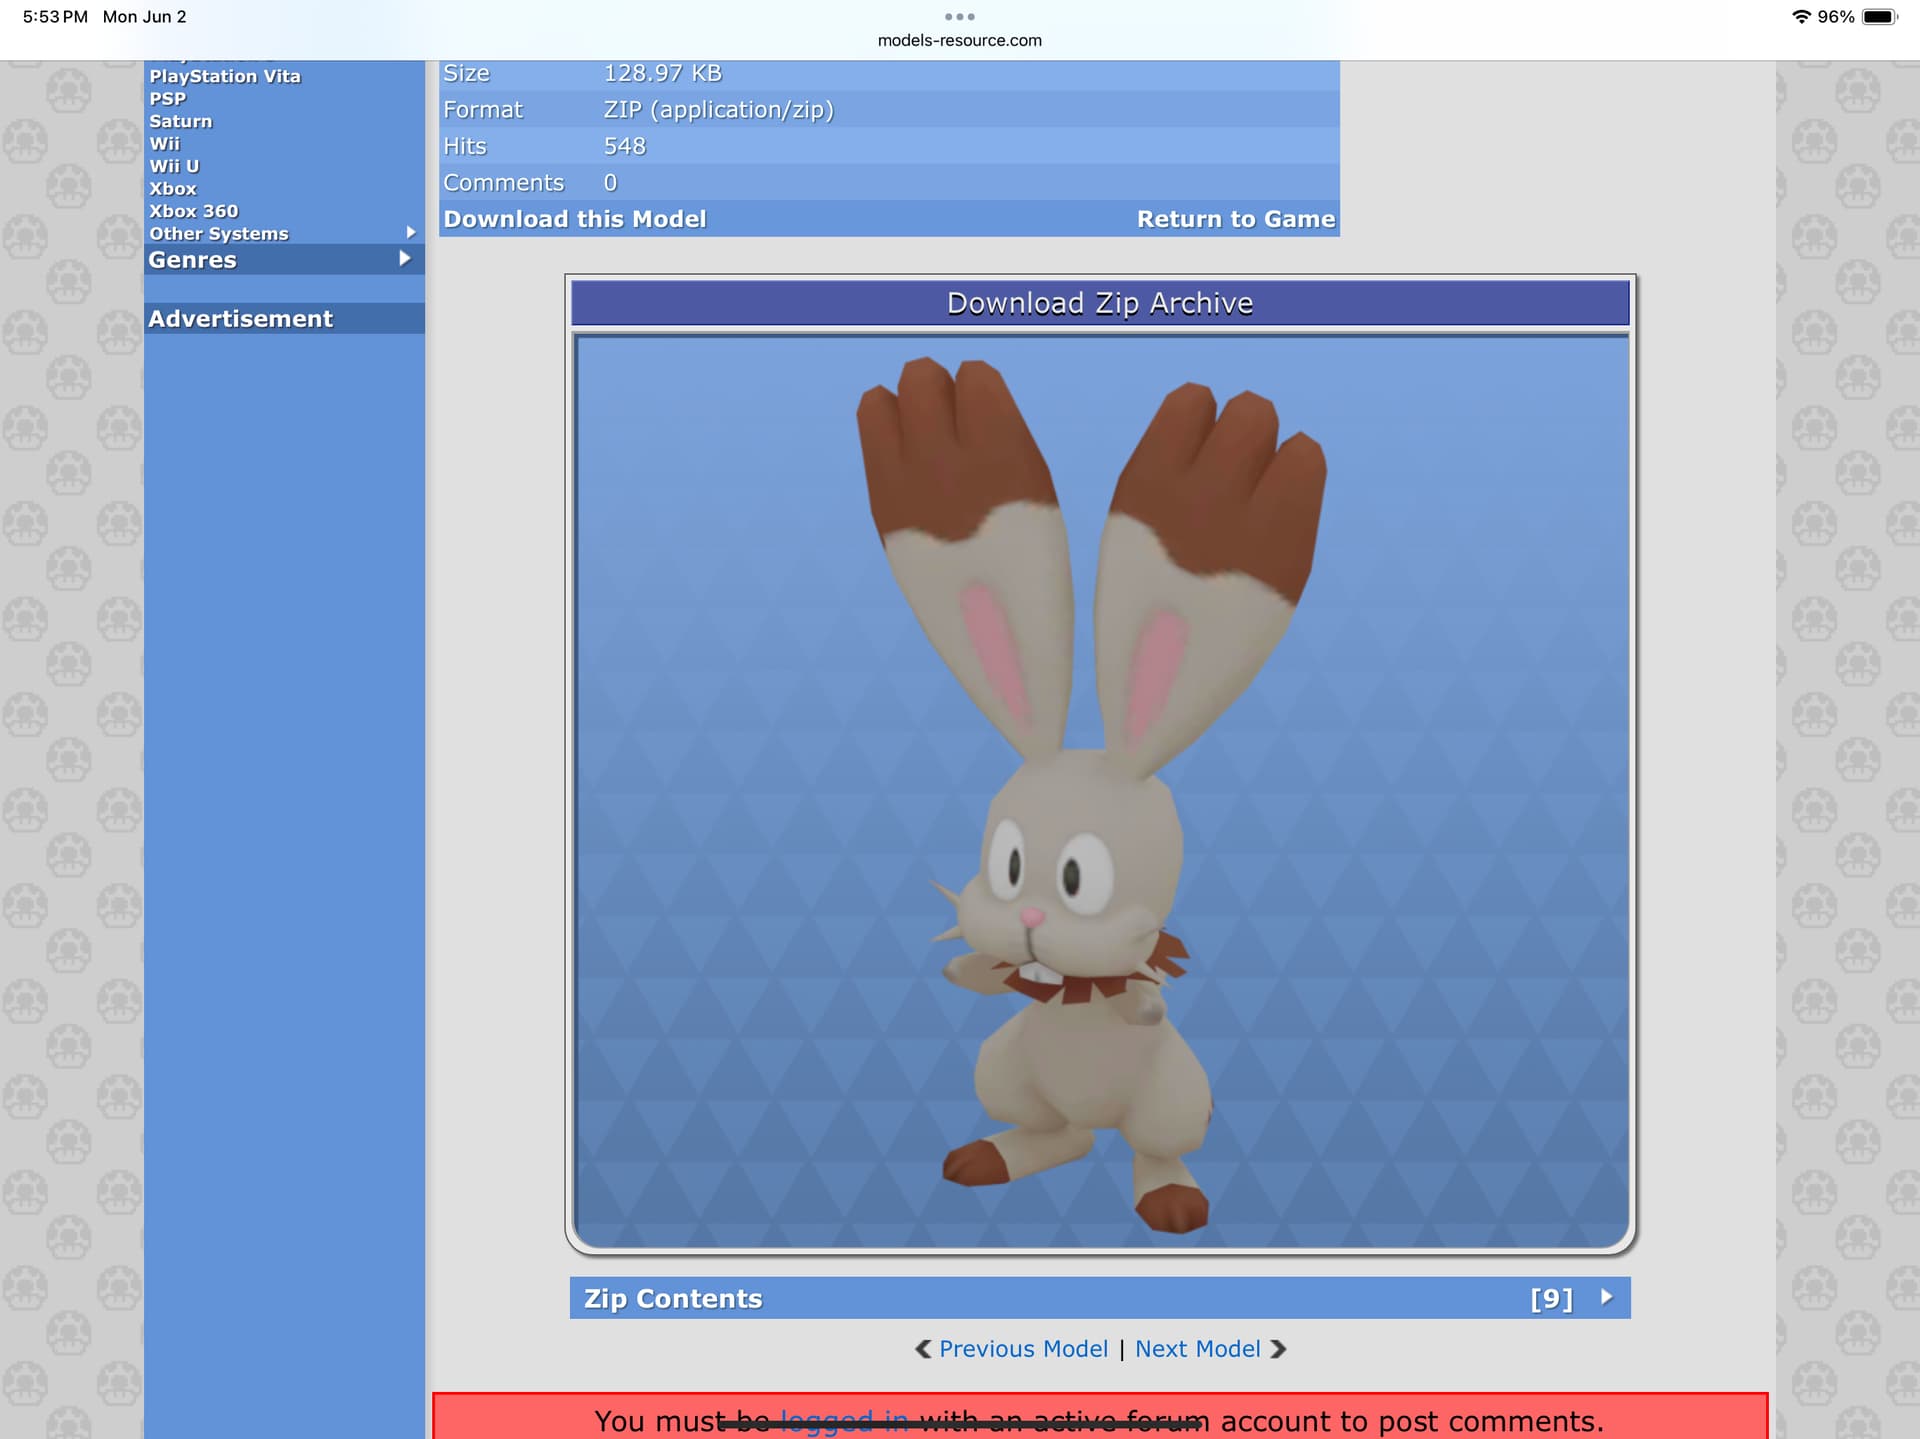Click the Bunnelby model preview image
1920x1439 pixels.
(x=1101, y=791)
